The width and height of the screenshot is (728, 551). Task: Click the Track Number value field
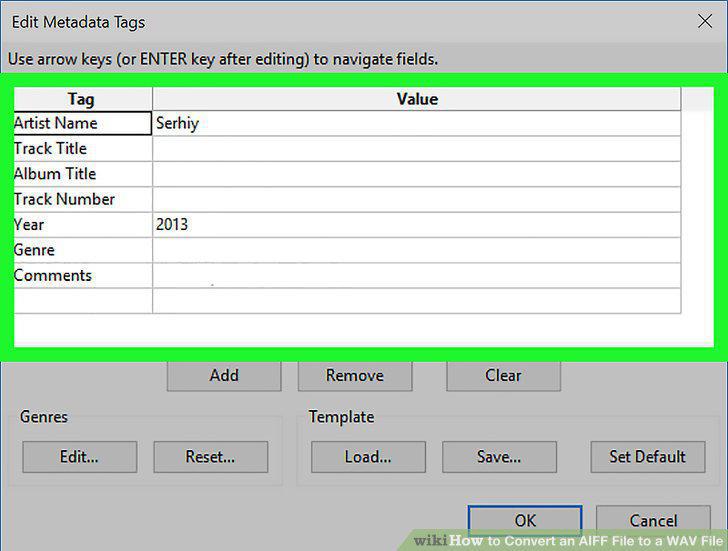pyautogui.click(x=417, y=200)
